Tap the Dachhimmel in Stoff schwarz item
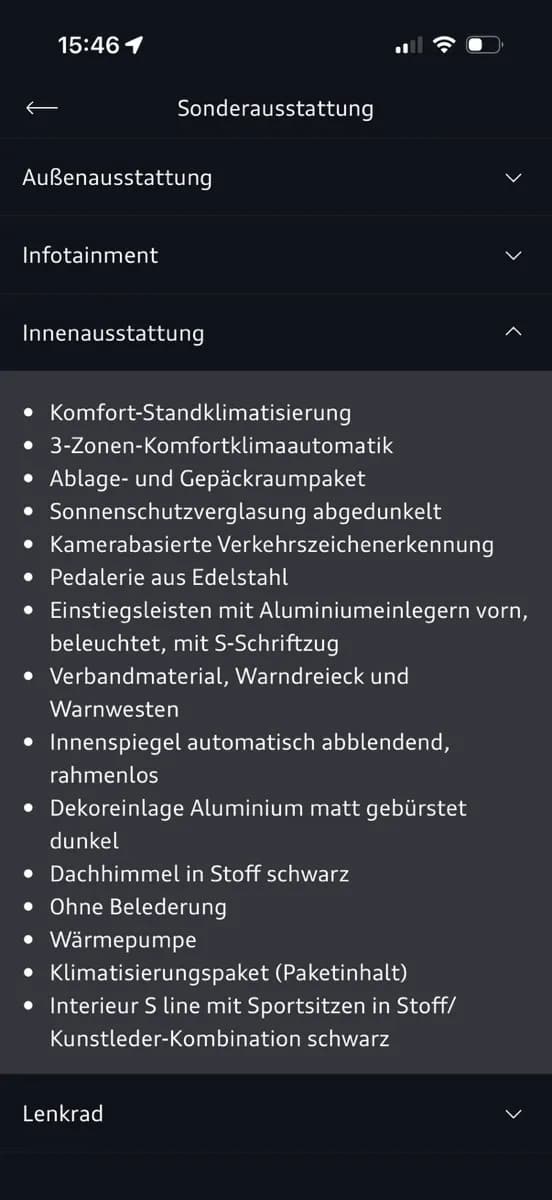552x1200 pixels. coord(199,874)
